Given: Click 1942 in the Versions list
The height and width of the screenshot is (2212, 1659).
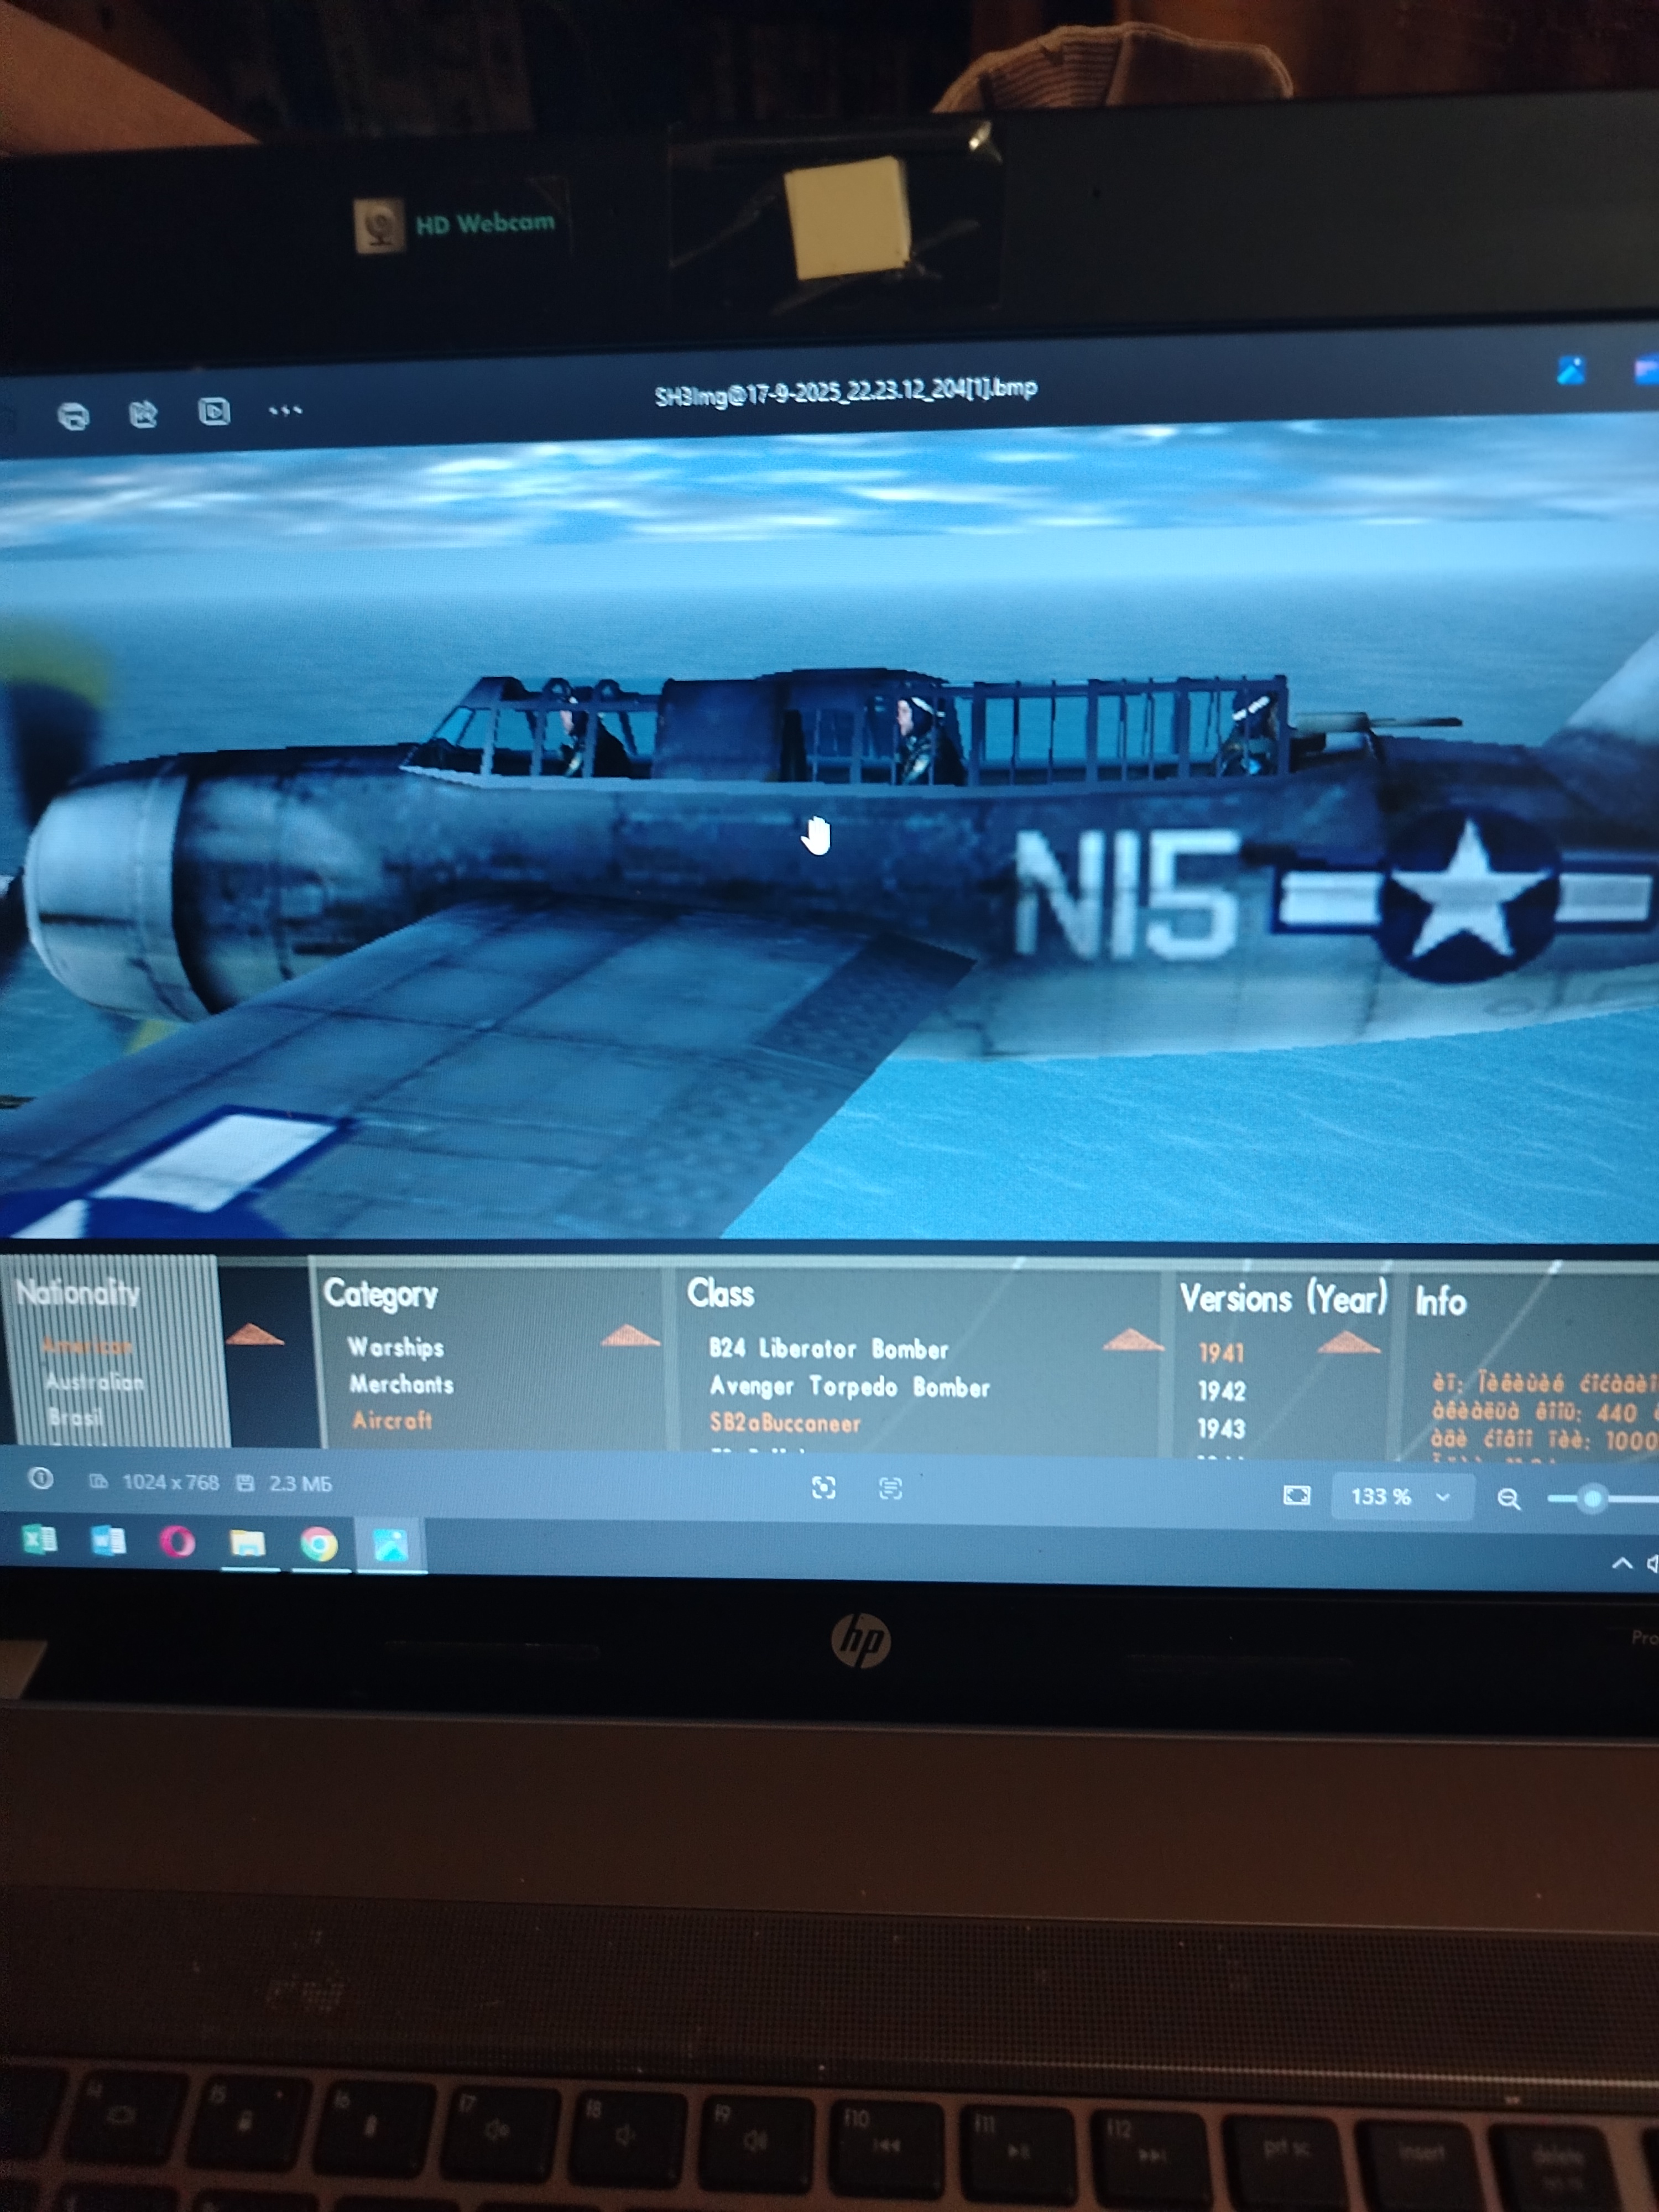Looking at the screenshot, I should coord(1221,1391).
